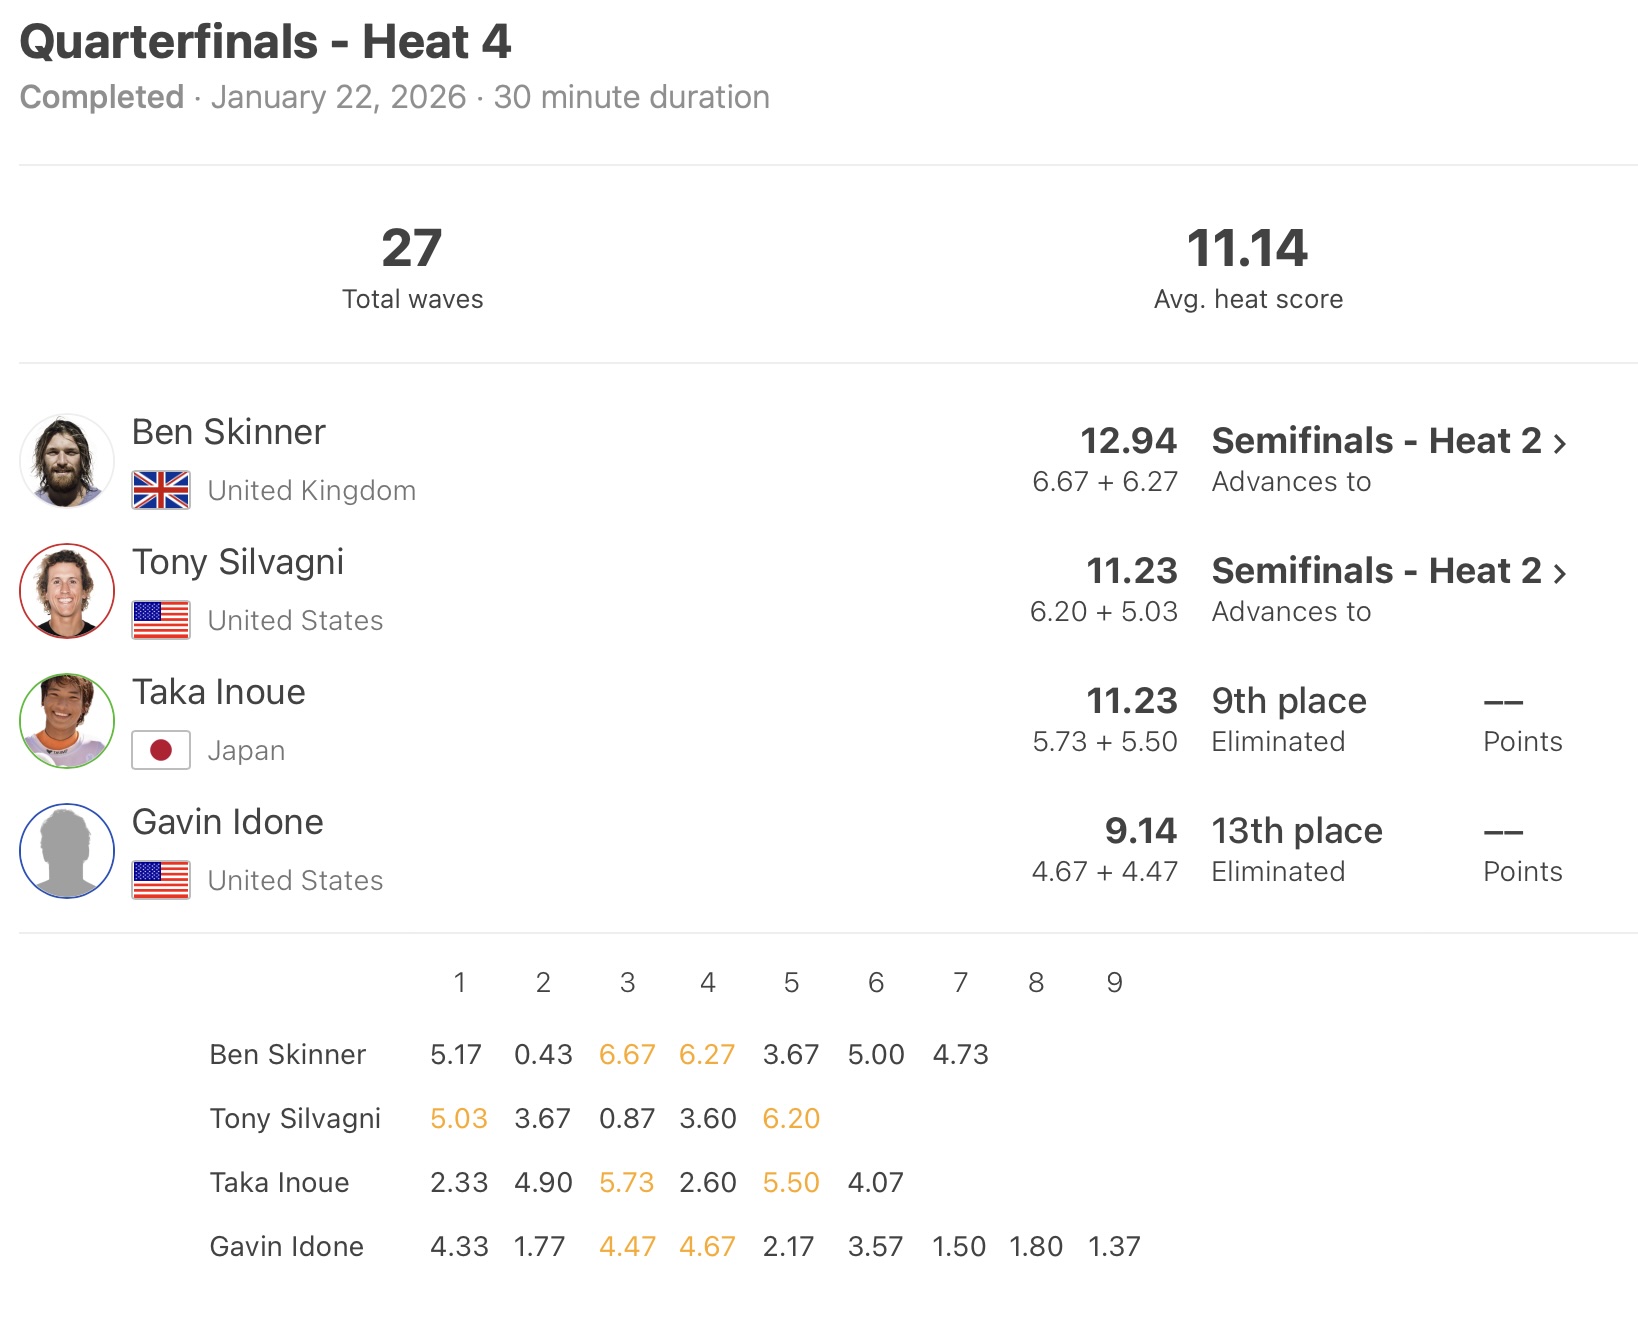
Task: Click Tony Silvagni's highlighted 6.20 wave score
Action: tap(791, 1118)
